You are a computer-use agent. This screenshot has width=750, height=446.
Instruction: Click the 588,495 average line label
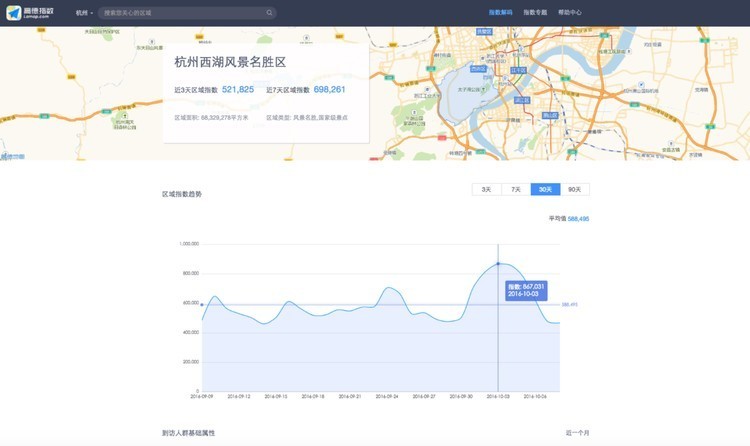[x=569, y=305]
